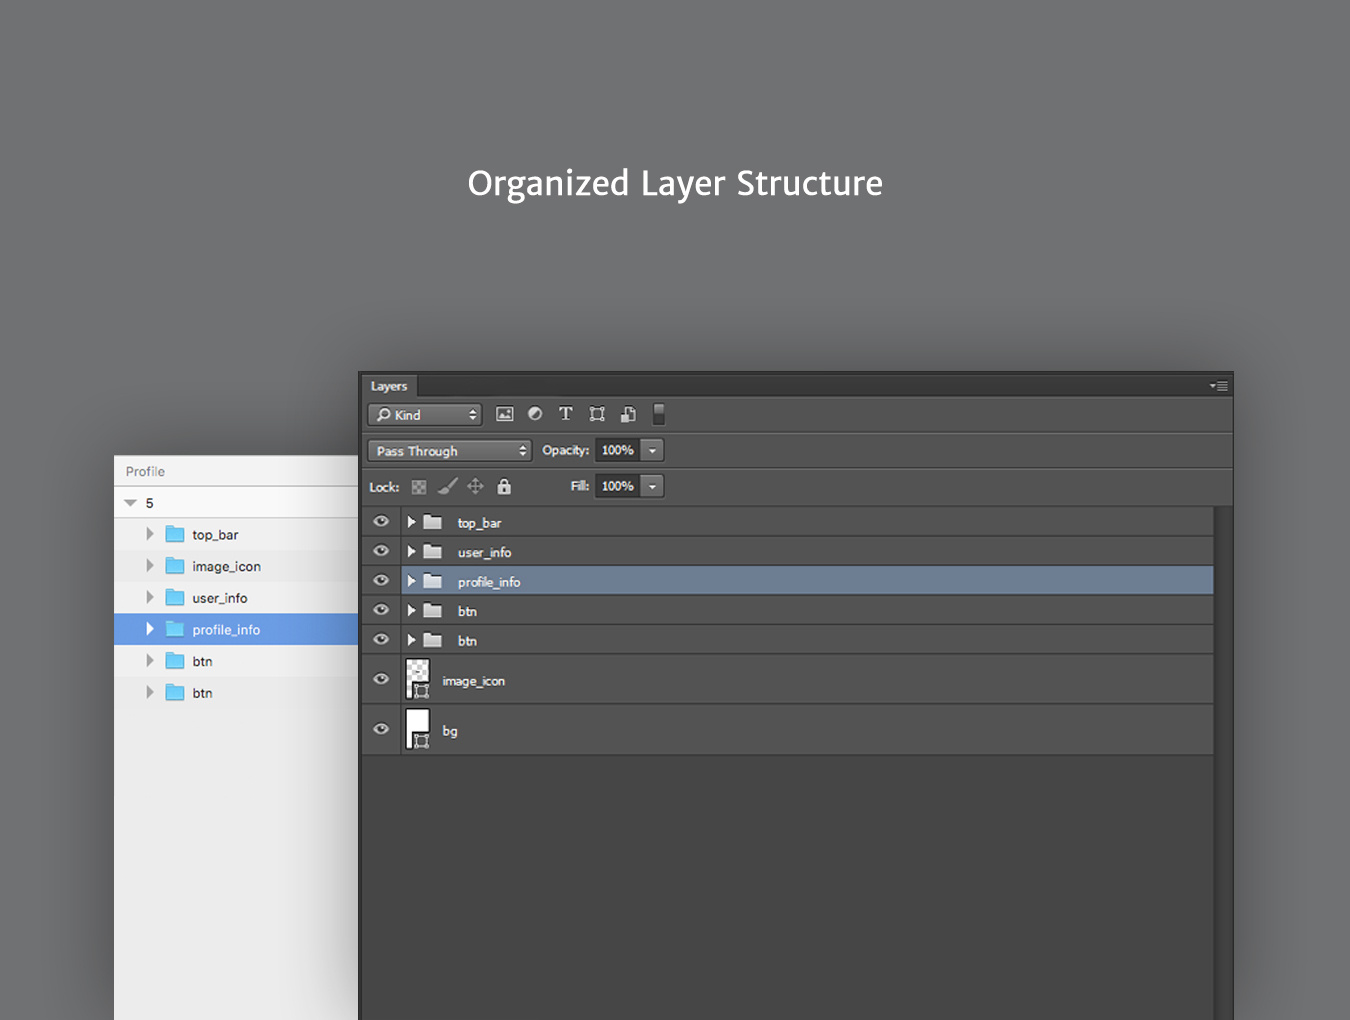The image size is (1350, 1020).
Task: Filter layers by shape layers
Action: pos(597,414)
